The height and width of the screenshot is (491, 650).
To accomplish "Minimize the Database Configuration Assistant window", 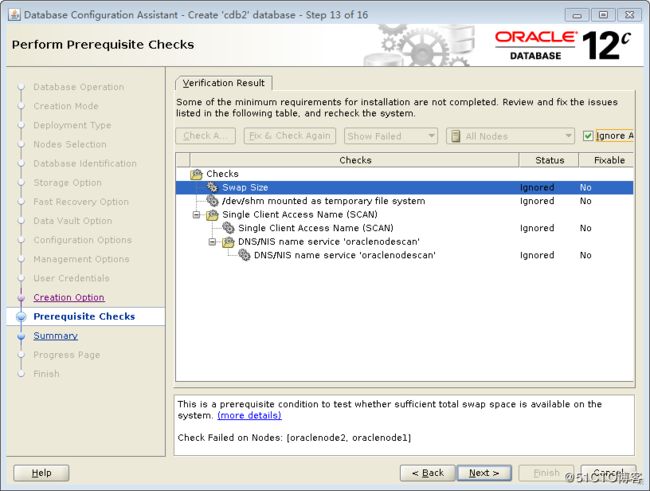I will (x=577, y=15).
